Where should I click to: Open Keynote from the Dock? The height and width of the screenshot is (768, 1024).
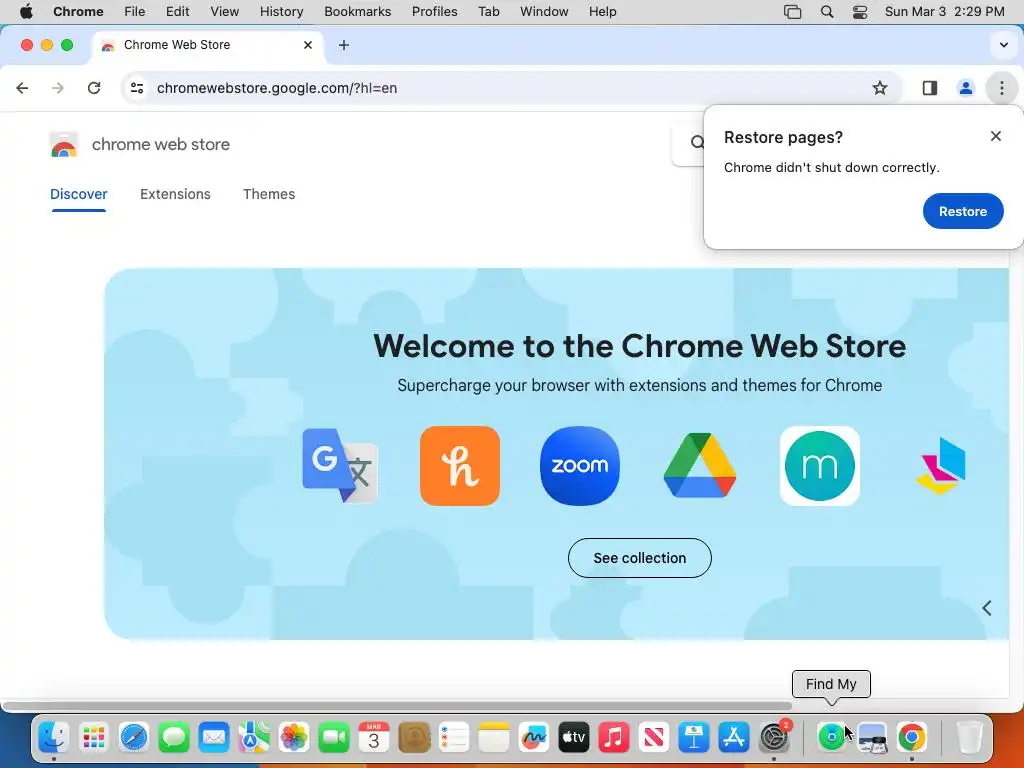(x=694, y=738)
